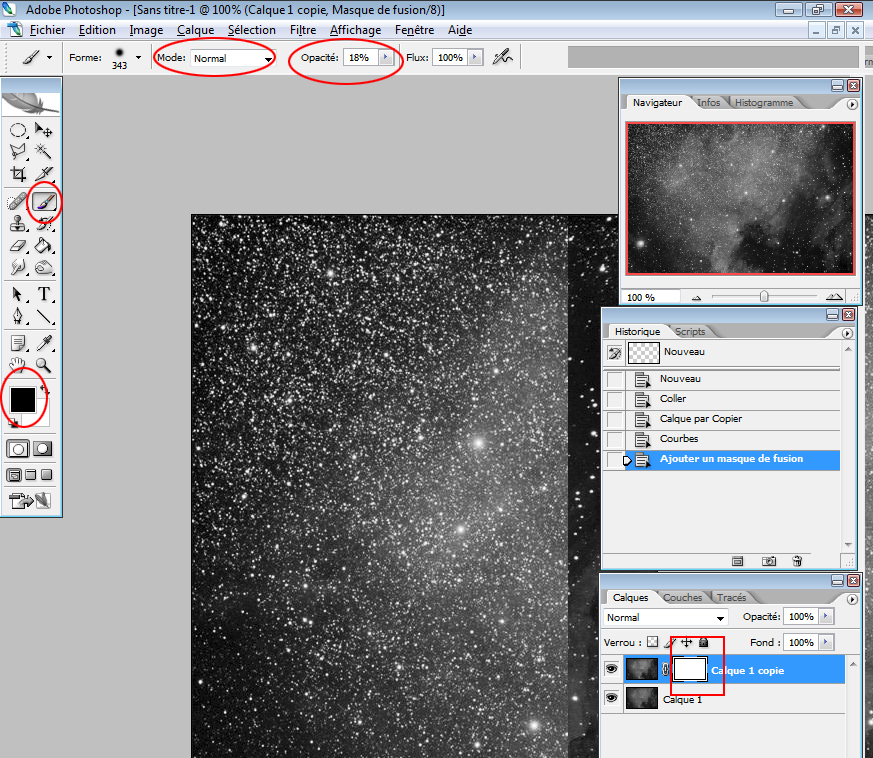Select the Magic Wand tool
This screenshot has width=873, height=758.
click(x=43, y=151)
